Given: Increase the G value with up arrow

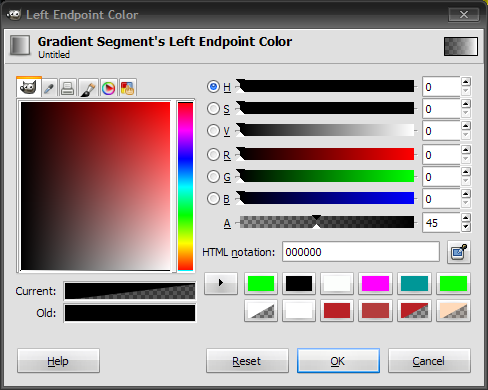Looking at the screenshot, I should 466,172.
